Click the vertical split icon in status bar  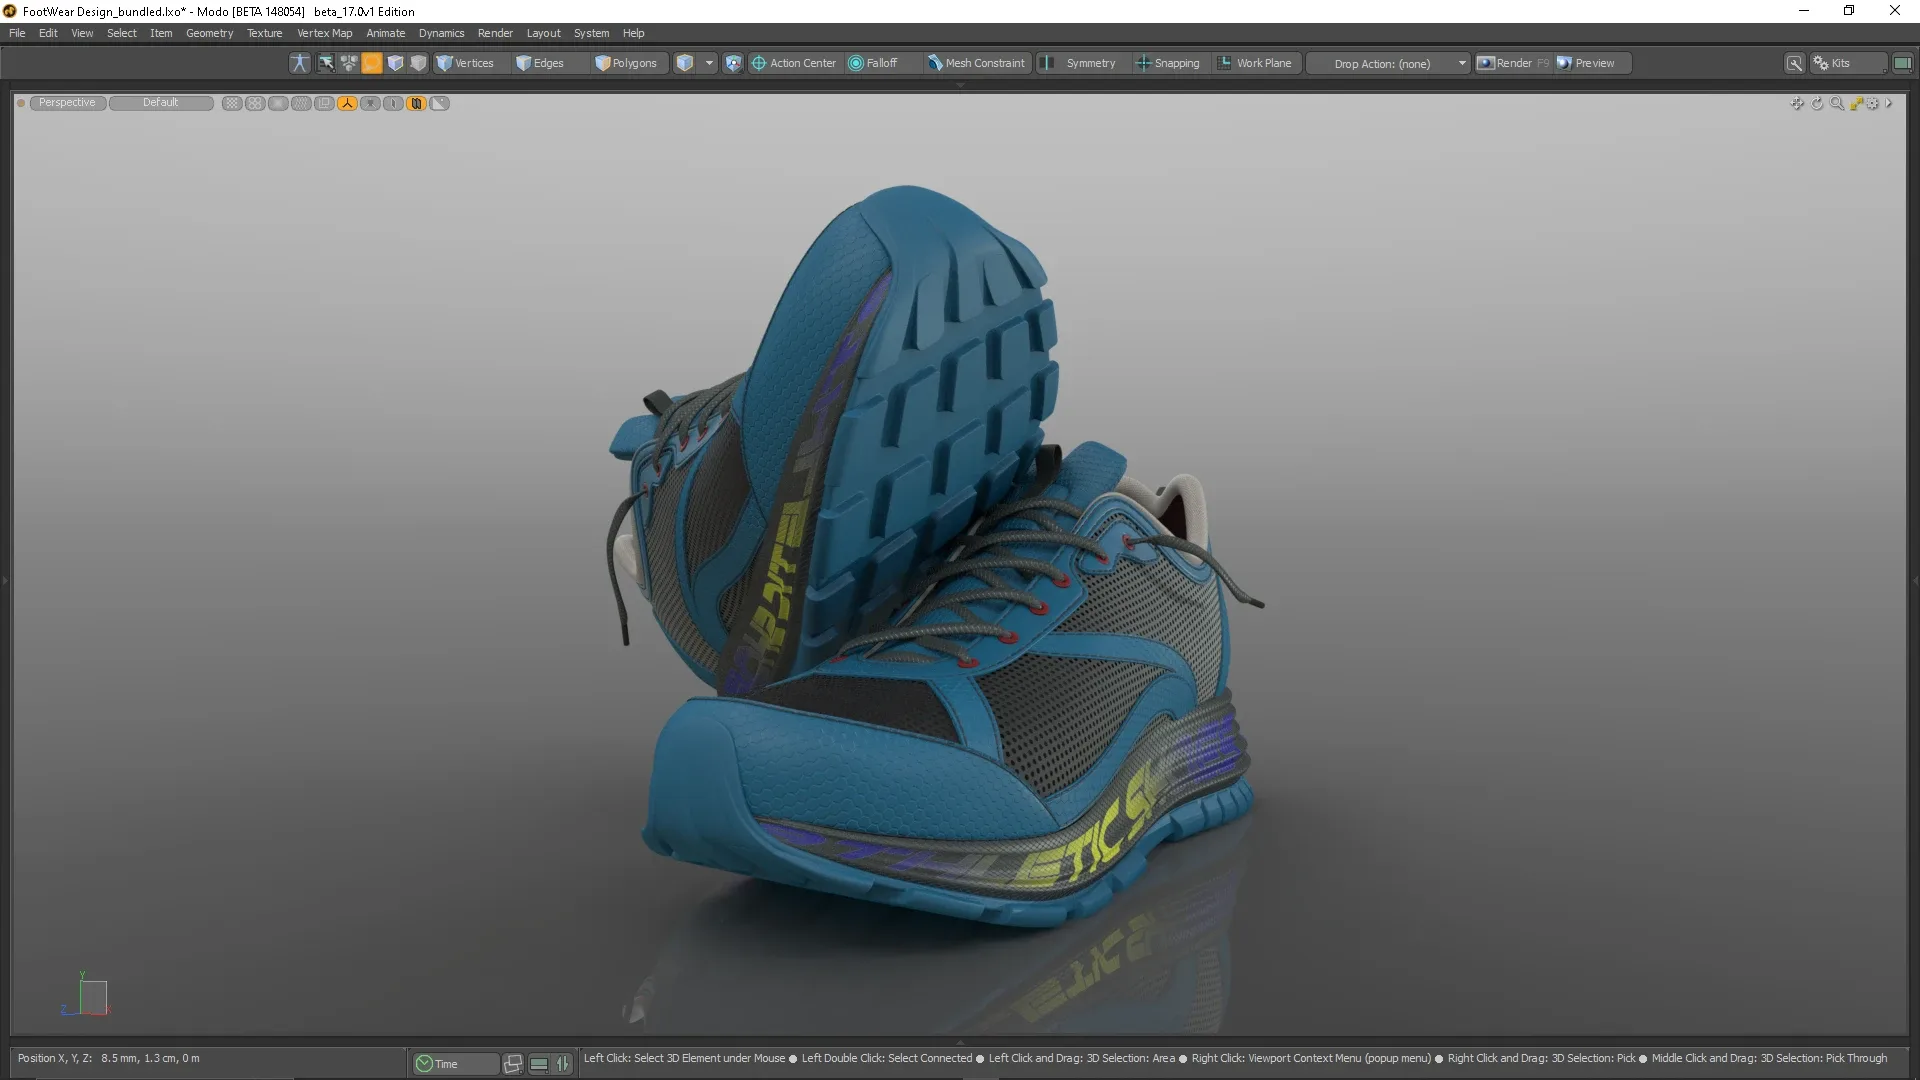563,1064
